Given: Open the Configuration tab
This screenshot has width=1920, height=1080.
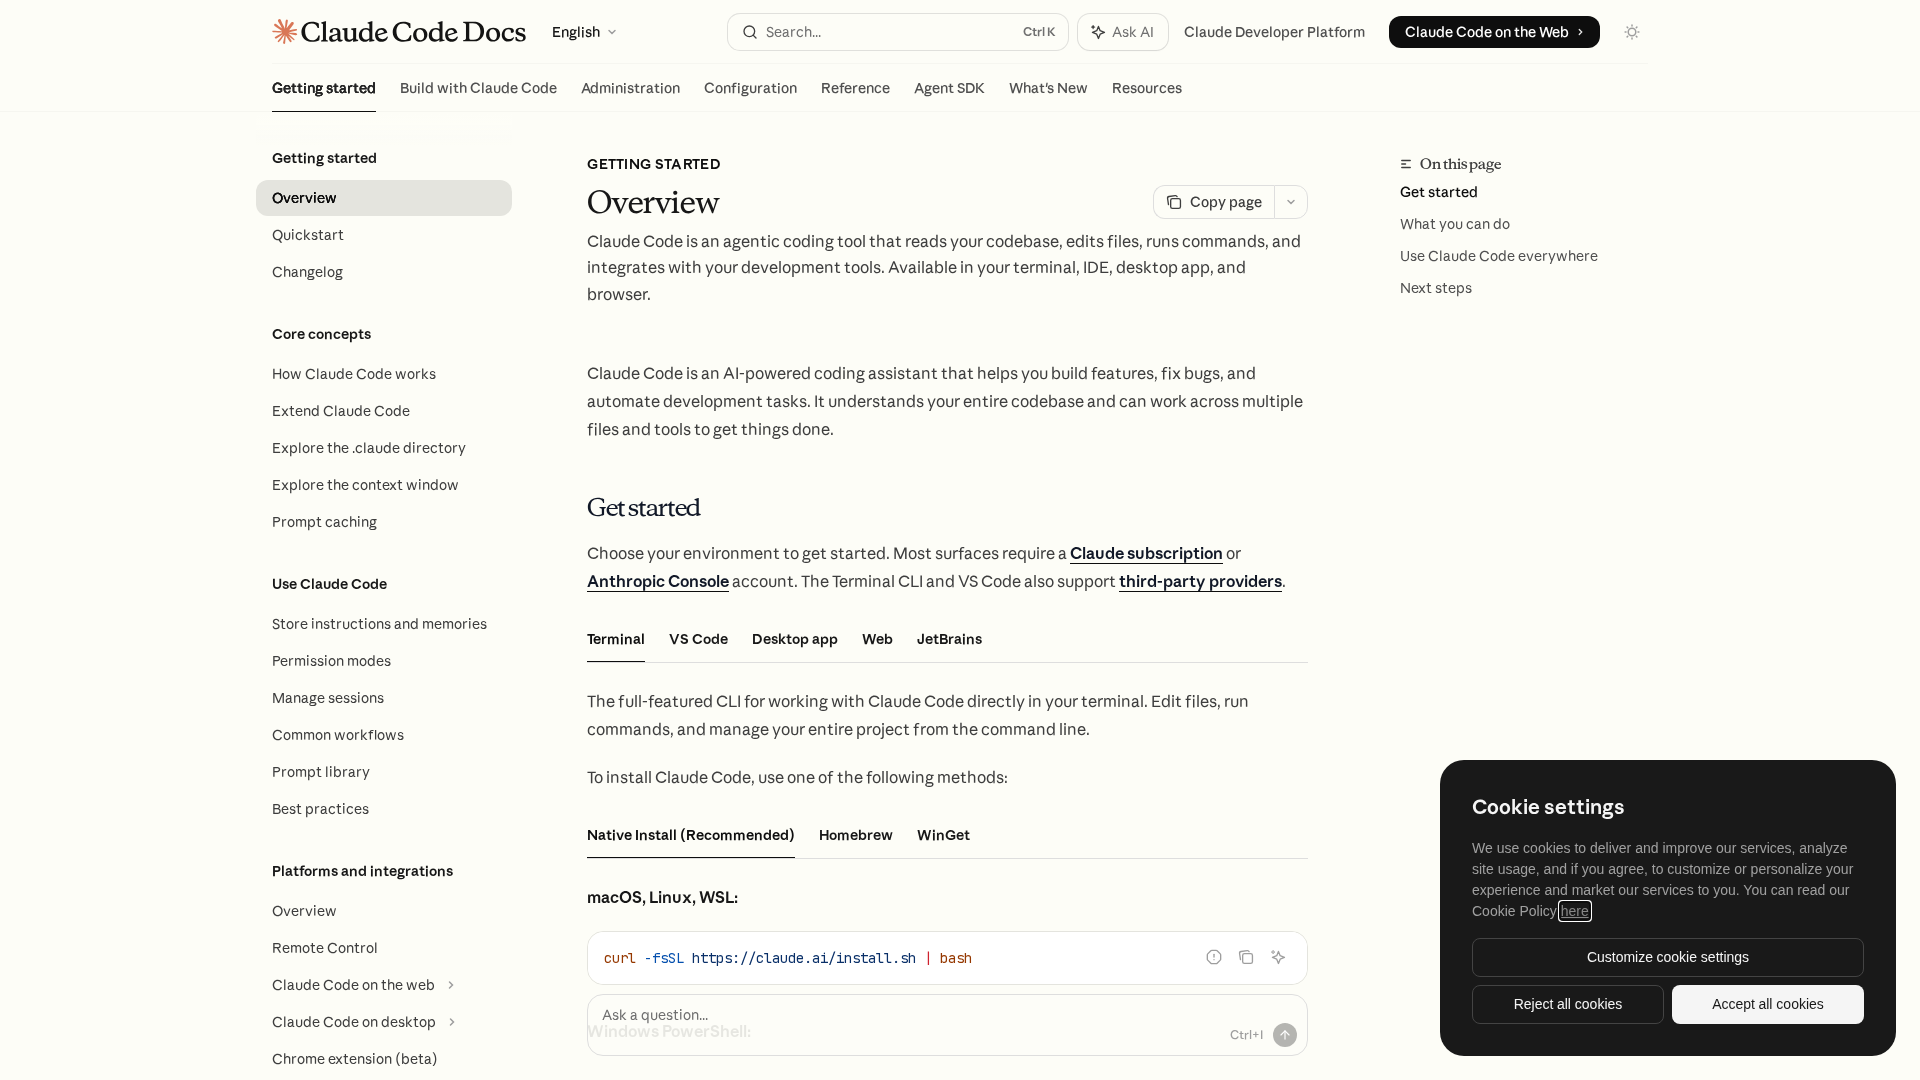Looking at the screenshot, I should coord(750,88).
